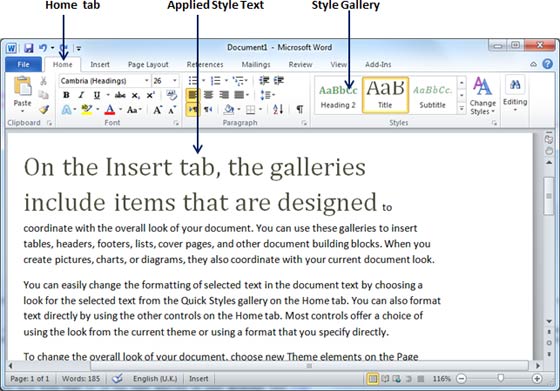The image size is (560, 391).
Task: Open the Mailings tab
Action: coord(256,65)
